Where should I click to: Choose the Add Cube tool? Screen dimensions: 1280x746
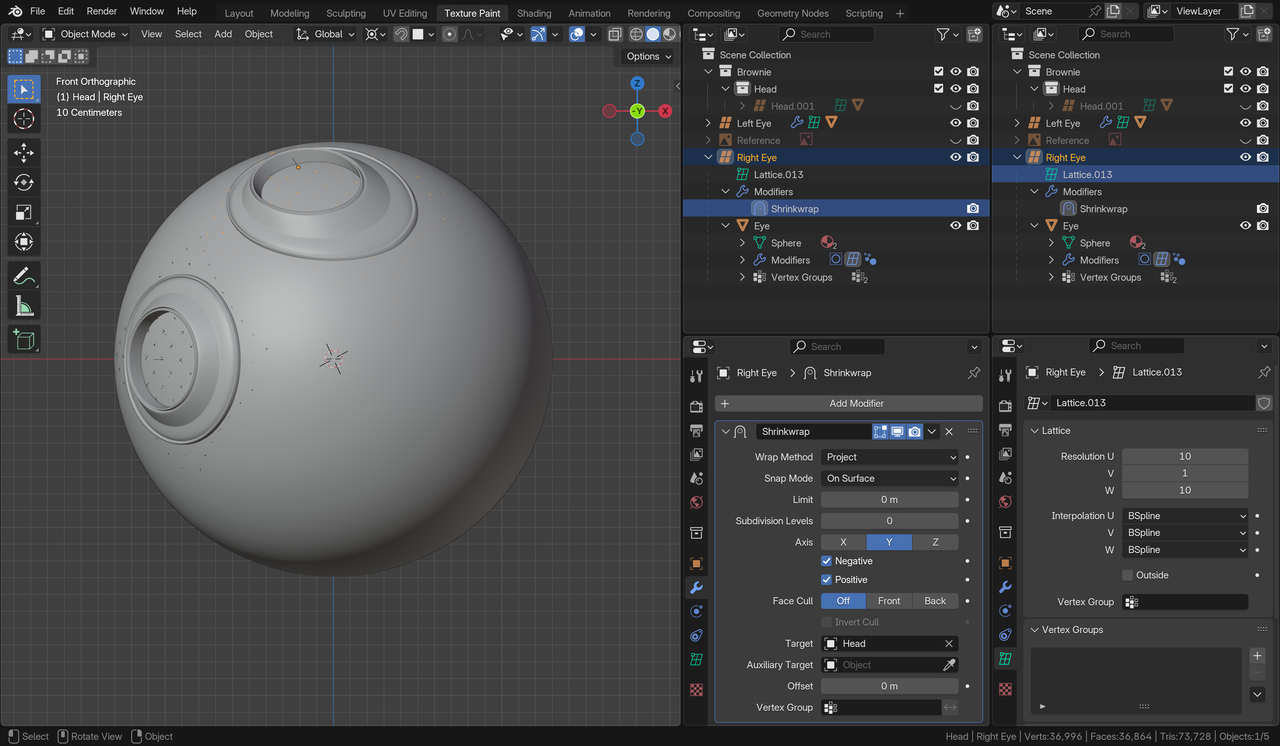pos(24,339)
